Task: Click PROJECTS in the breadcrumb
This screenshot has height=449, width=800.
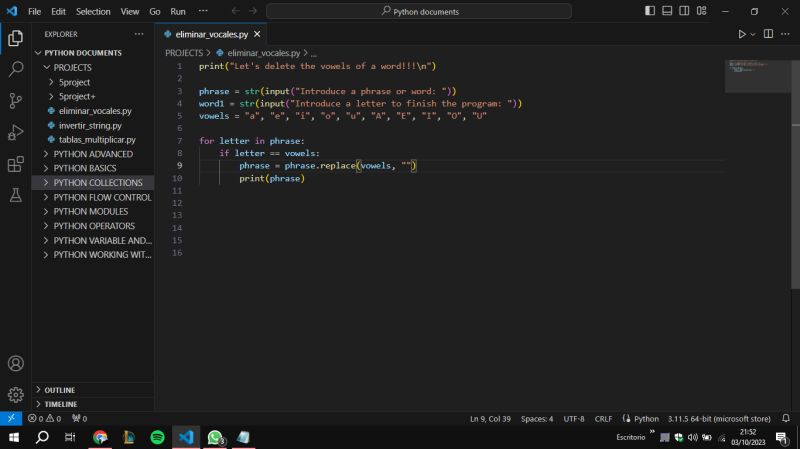Action: coord(184,53)
